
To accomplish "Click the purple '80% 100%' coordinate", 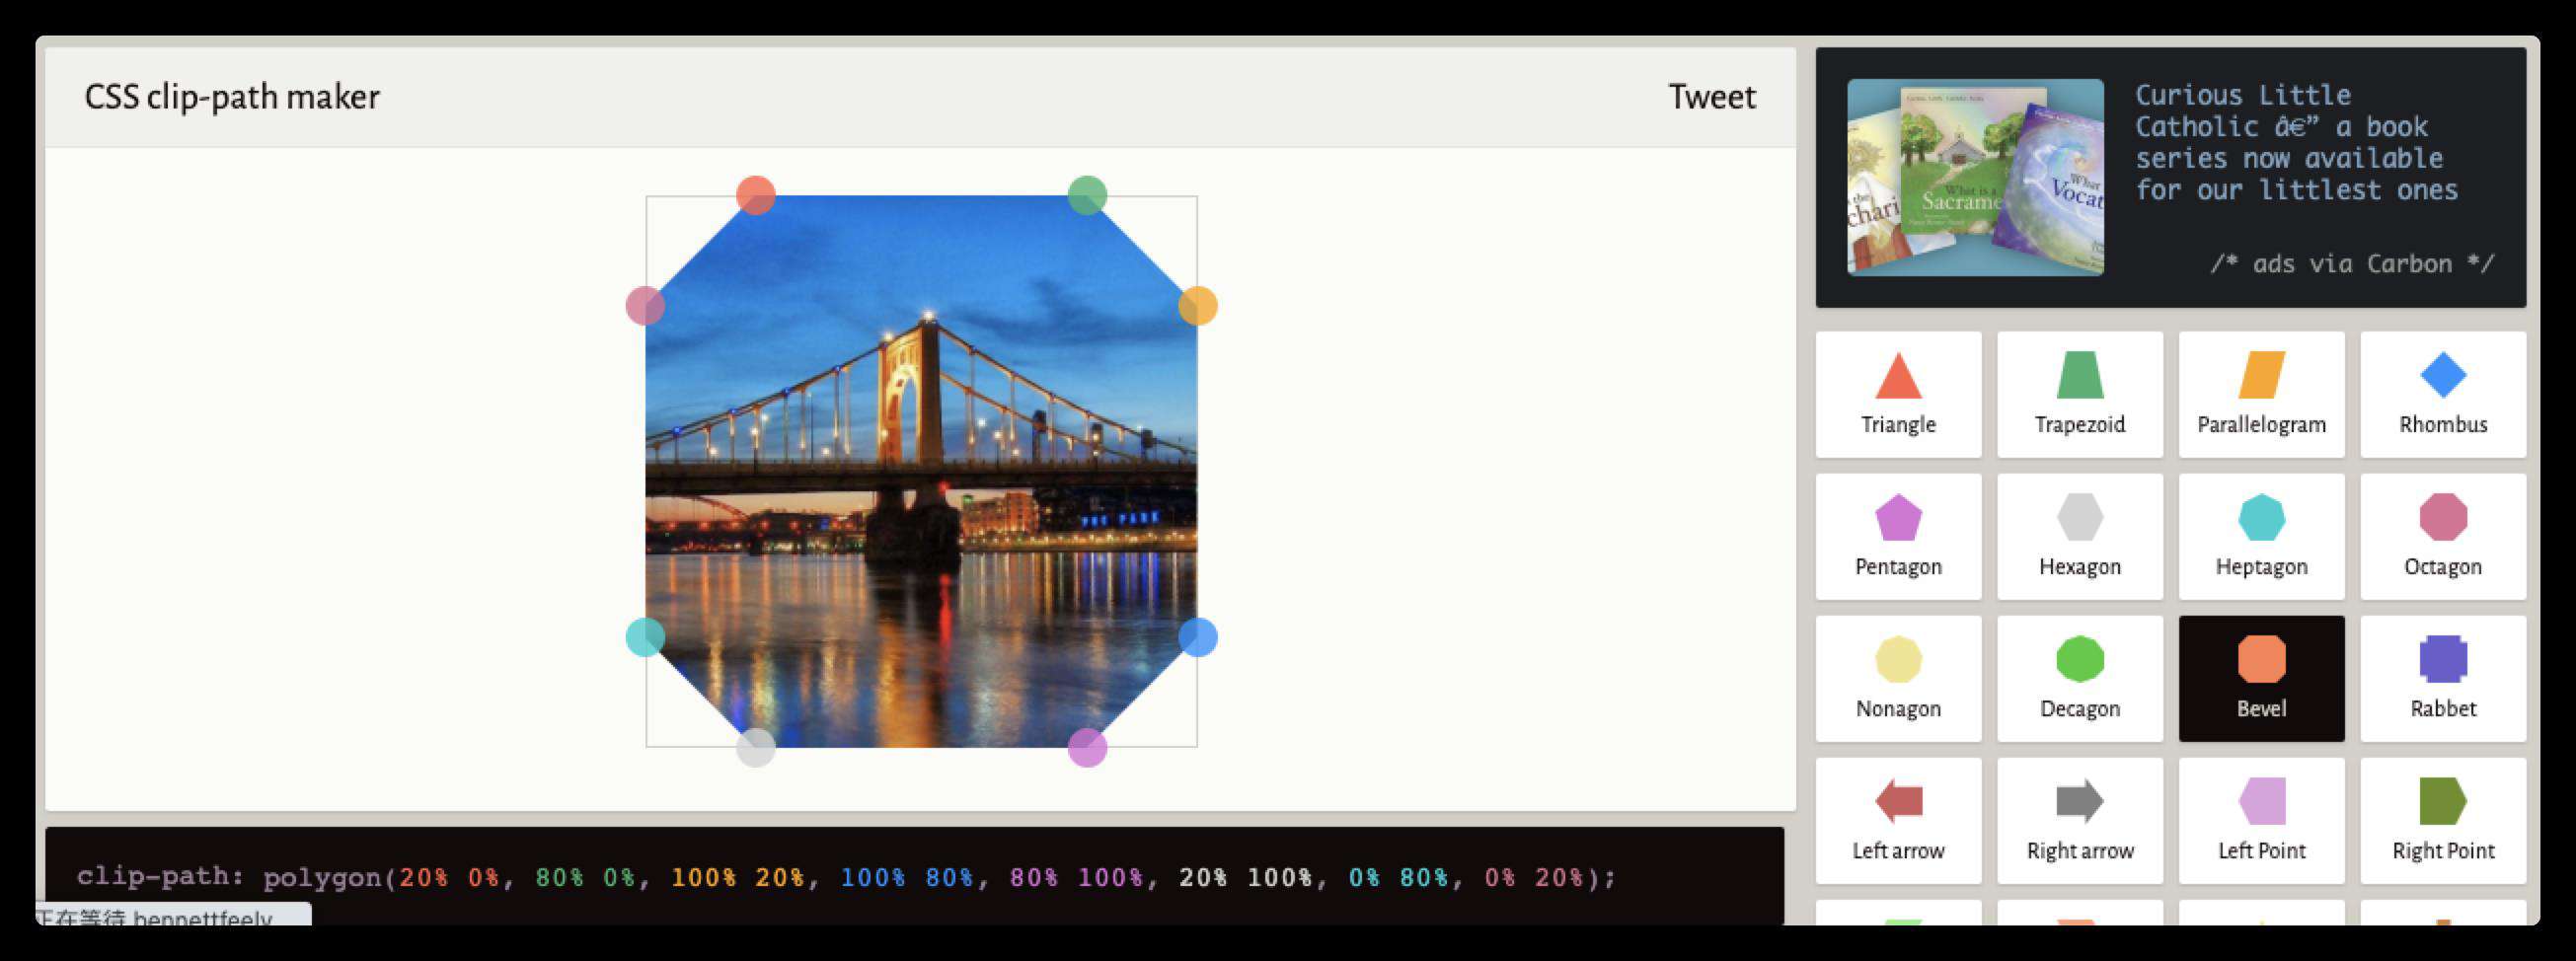I will [x=1076, y=878].
